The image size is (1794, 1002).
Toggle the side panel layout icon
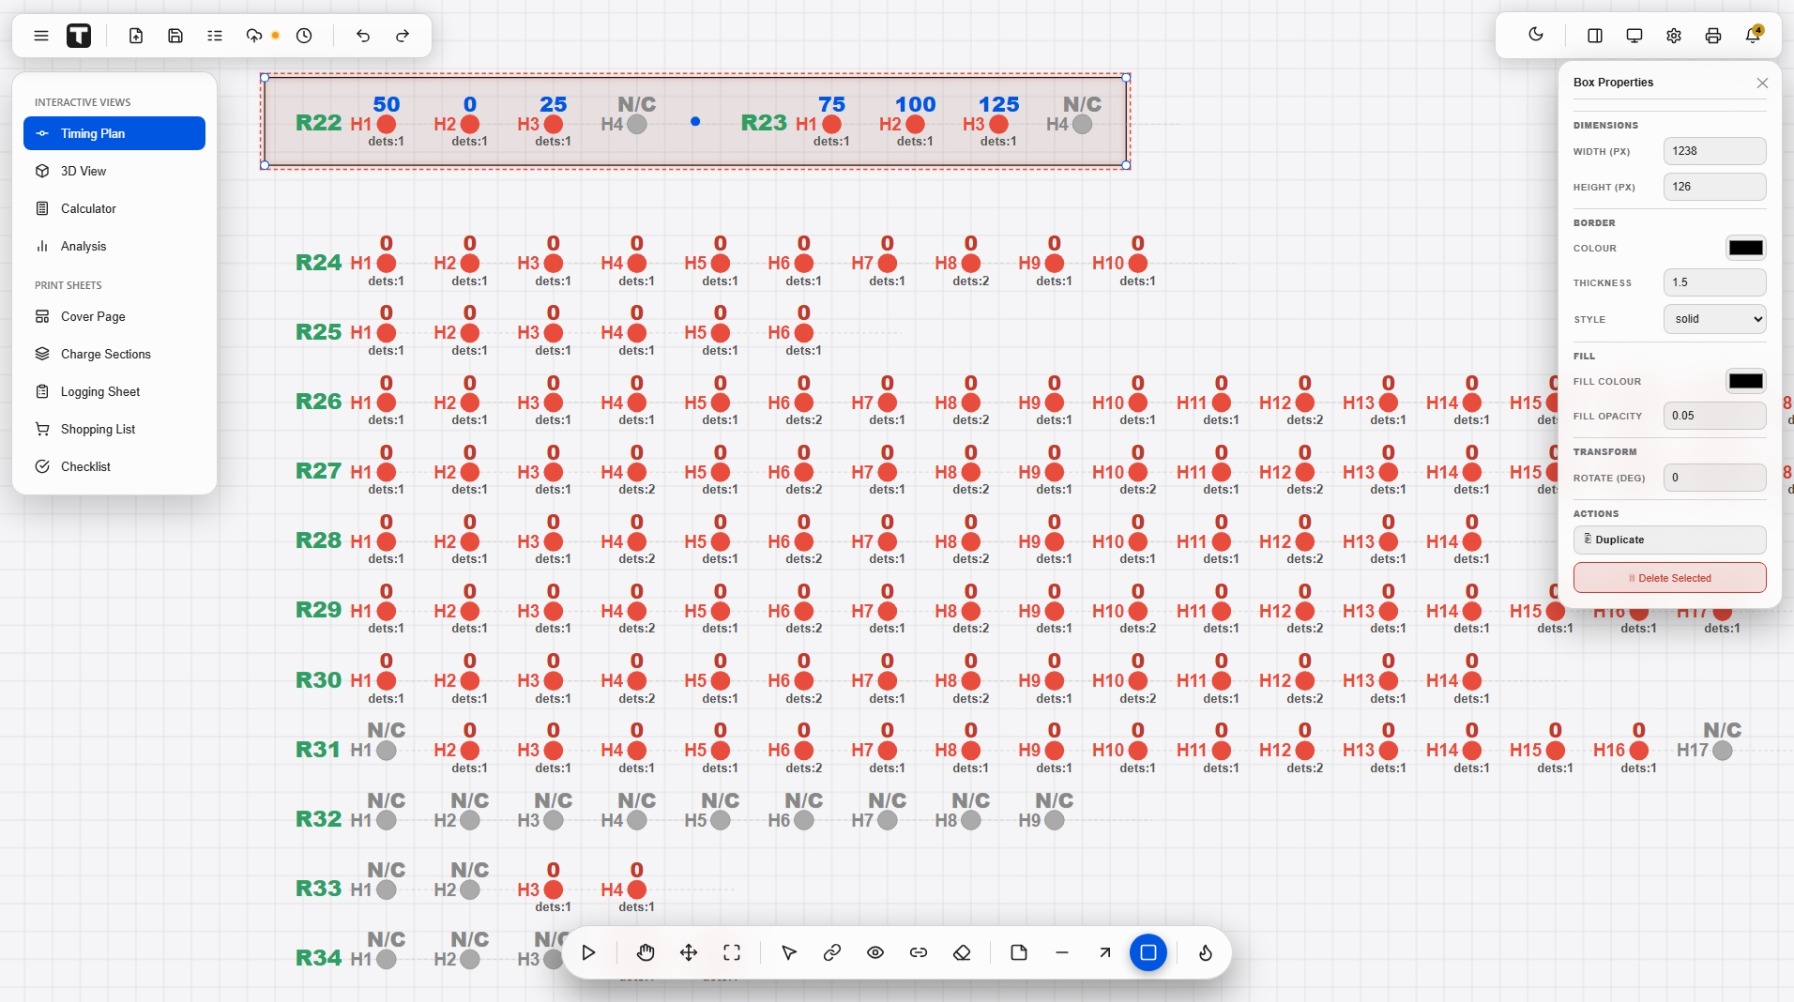[x=1595, y=36]
